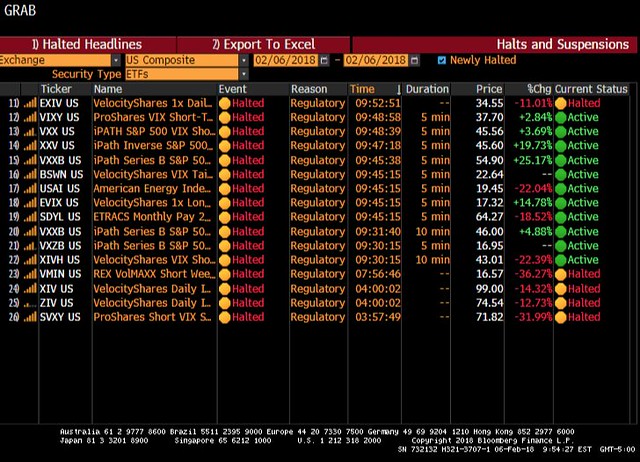Click the bar chart icon beside VIXY US
The image size is (640, 462).
coord(30,118)
